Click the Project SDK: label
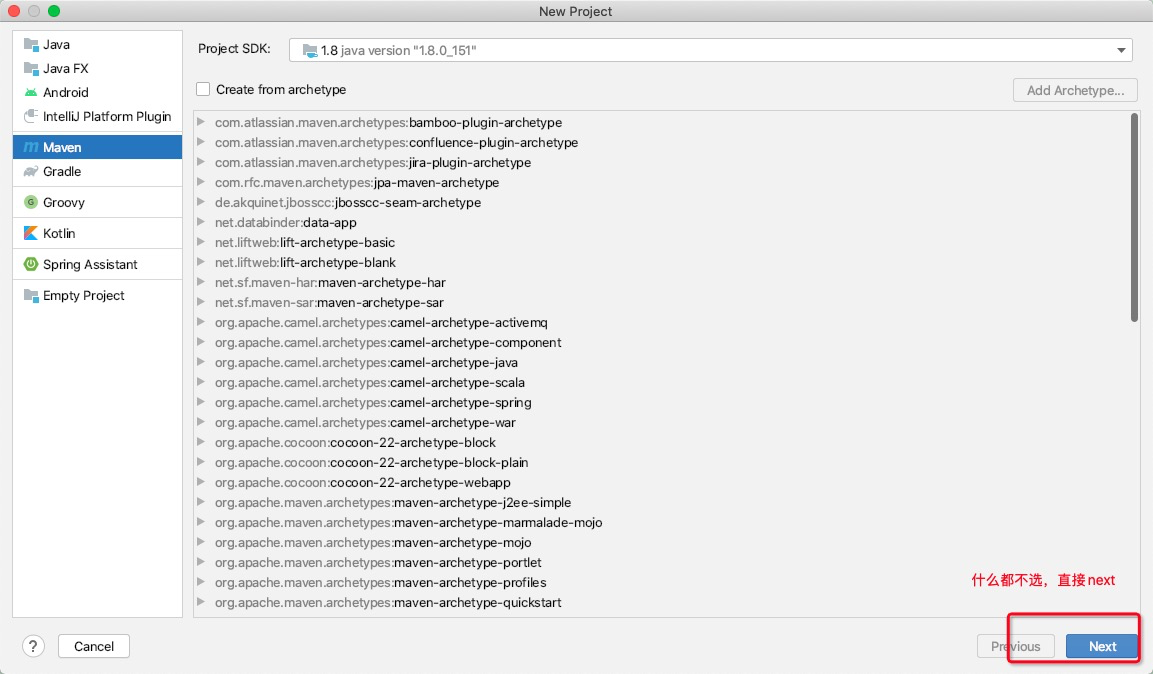The image size is (1153, 674). point(234,49)
